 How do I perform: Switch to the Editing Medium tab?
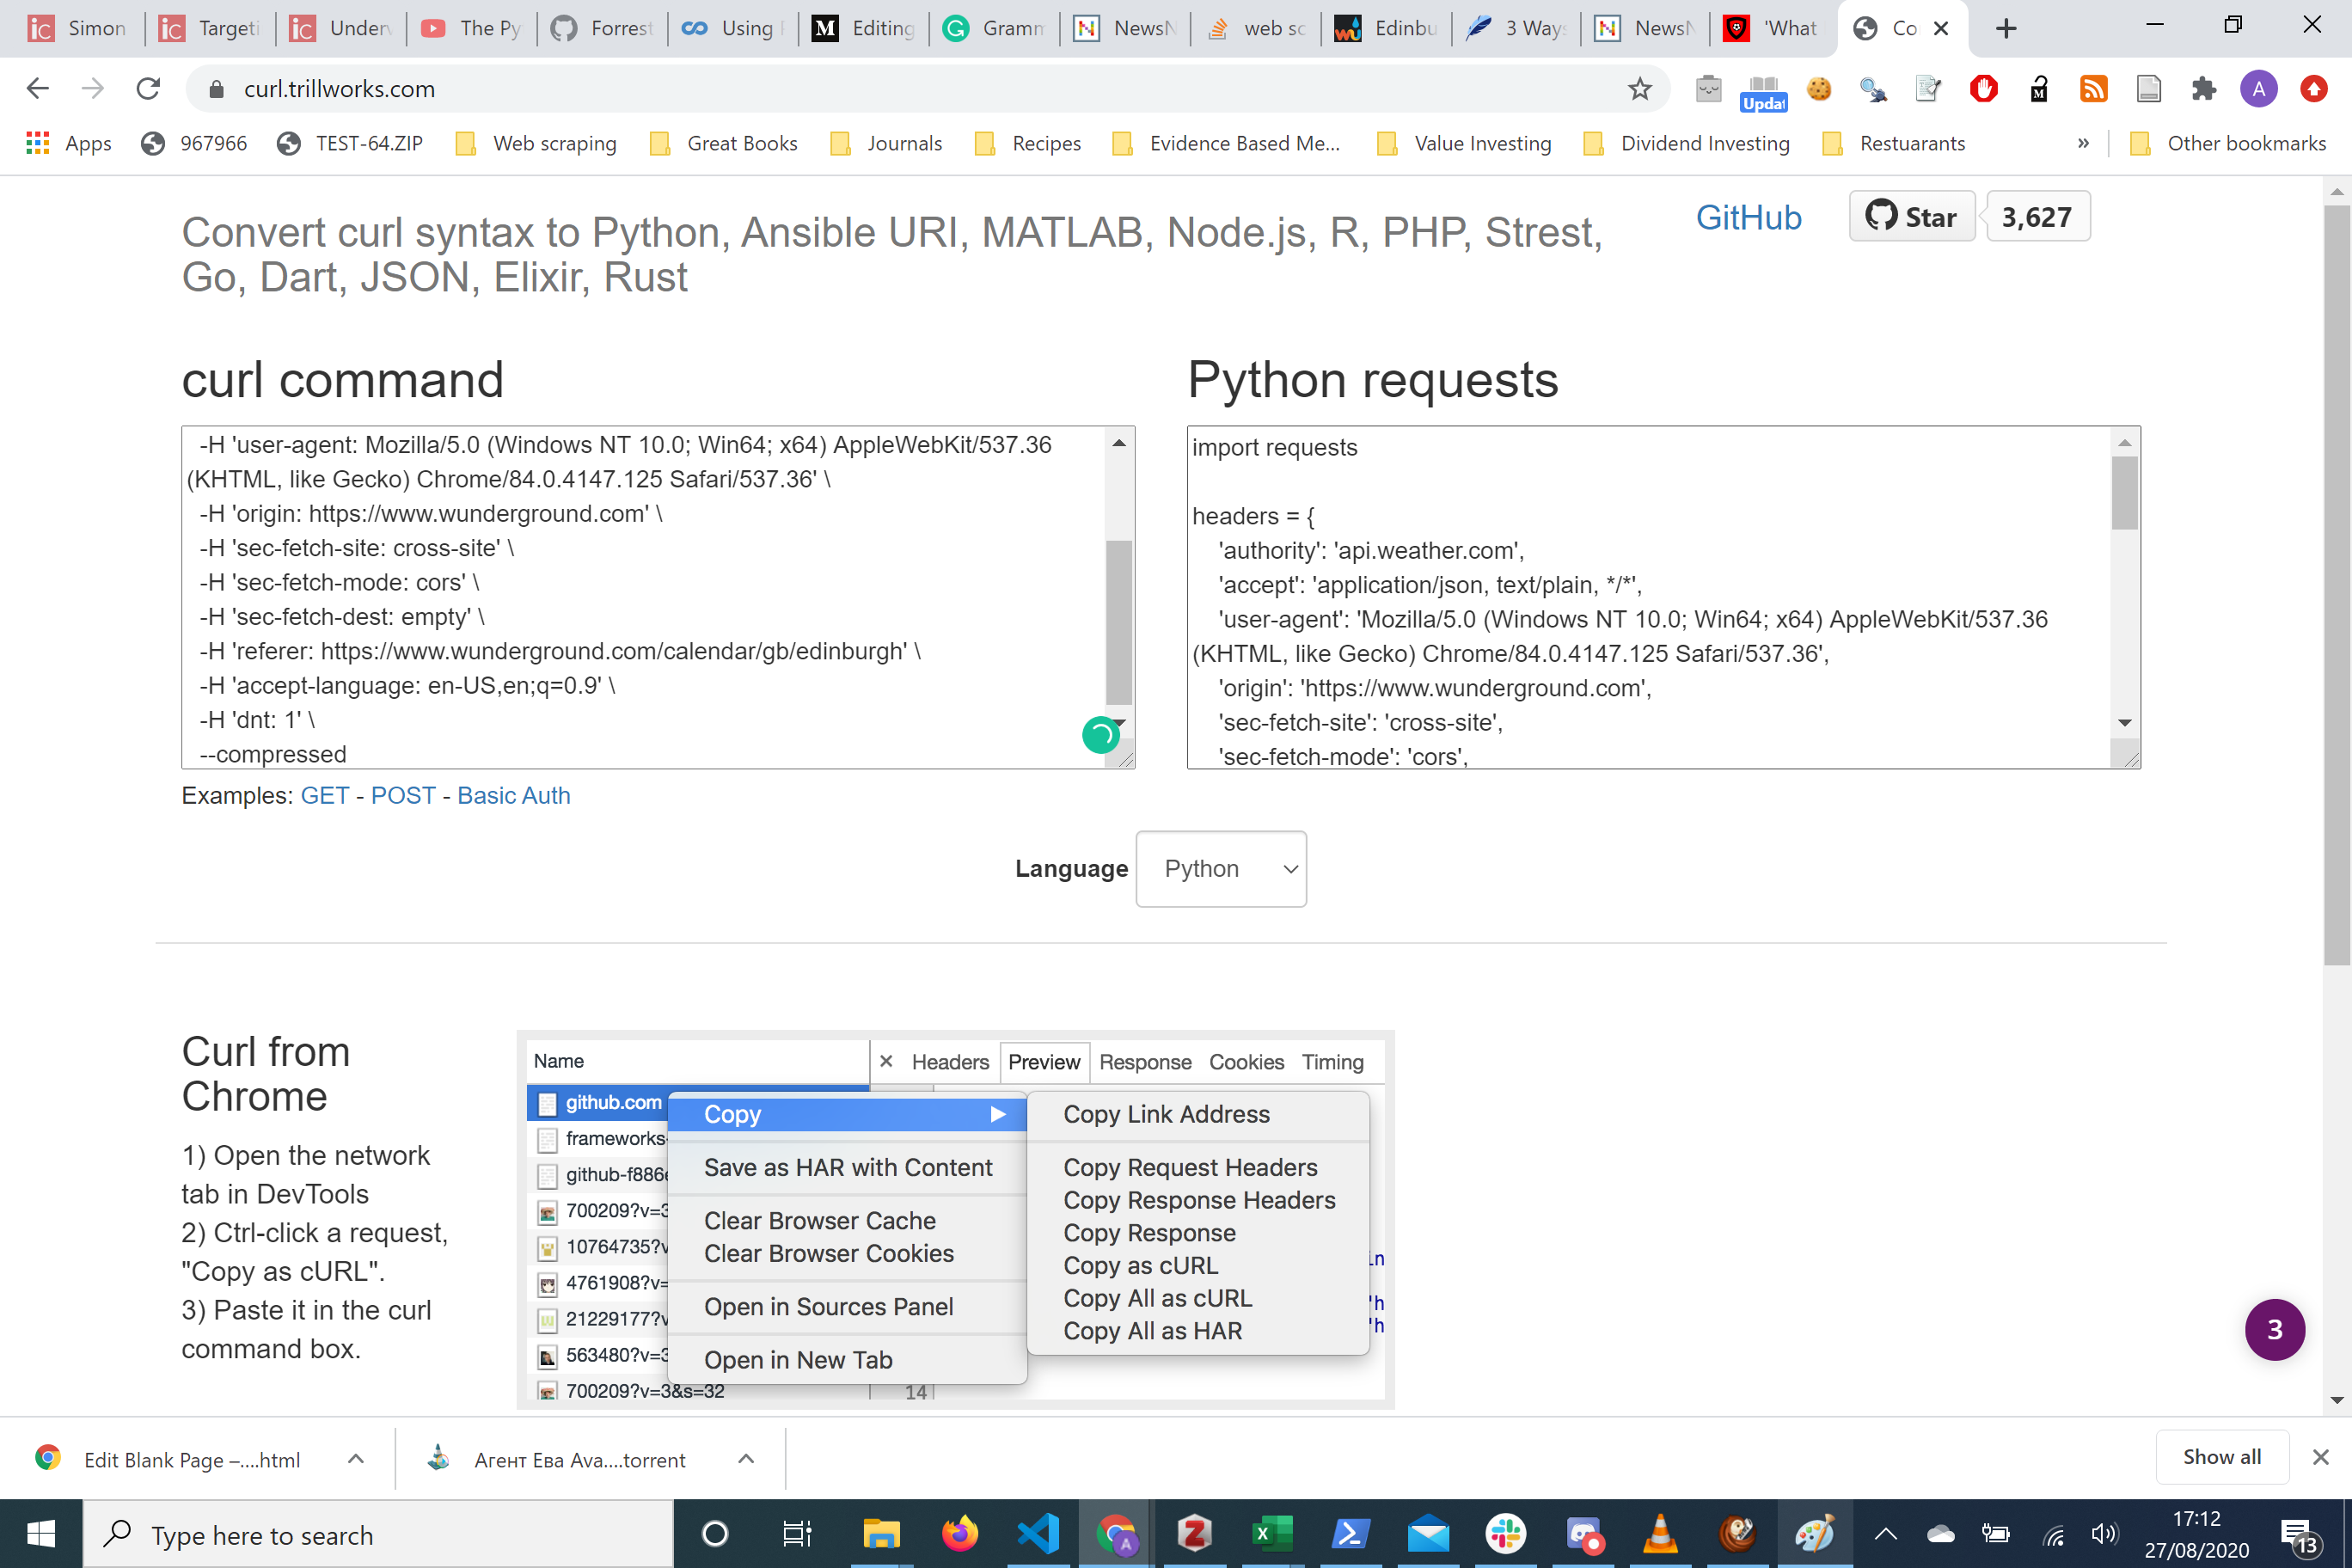(x=864, y=28)
